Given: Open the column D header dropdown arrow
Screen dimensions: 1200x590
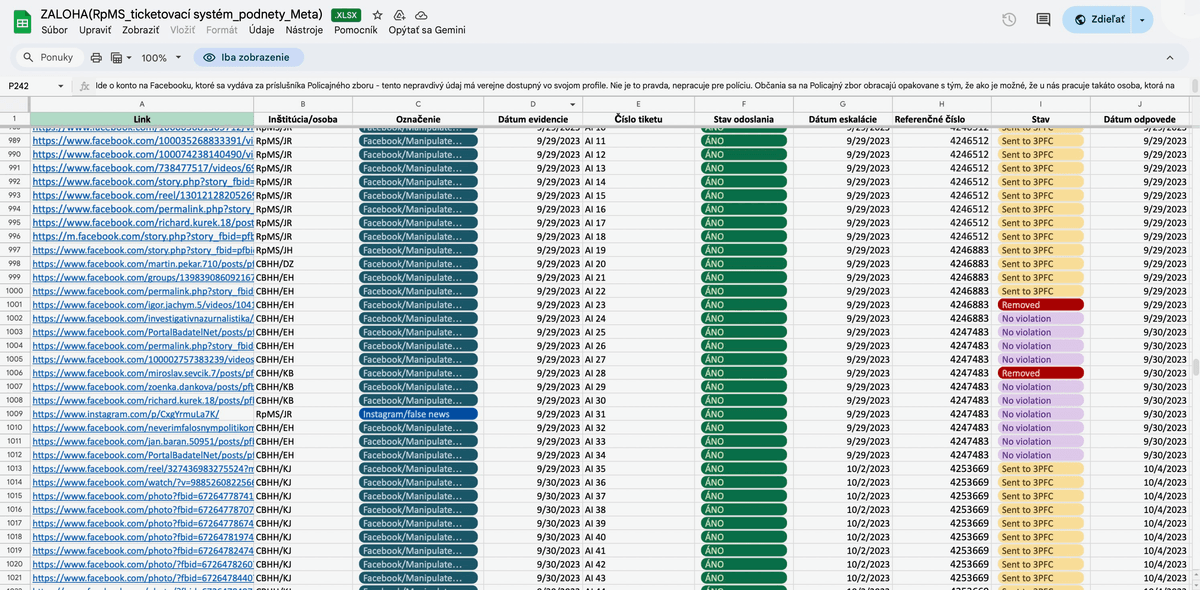Looking at the screenshot, I should pos(573,104).
